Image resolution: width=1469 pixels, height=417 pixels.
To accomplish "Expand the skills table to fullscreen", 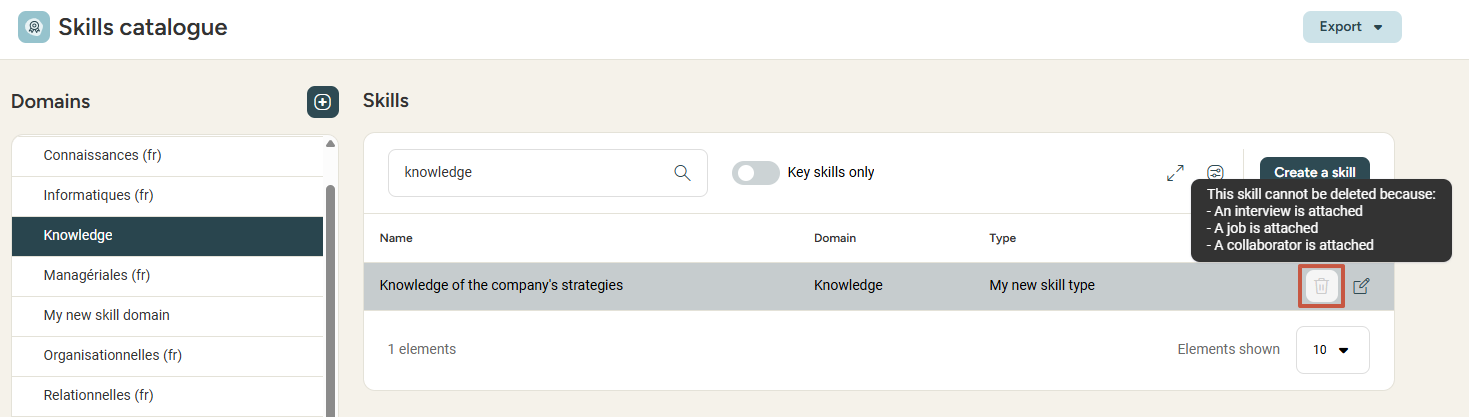I will (x=1175, y=173).
